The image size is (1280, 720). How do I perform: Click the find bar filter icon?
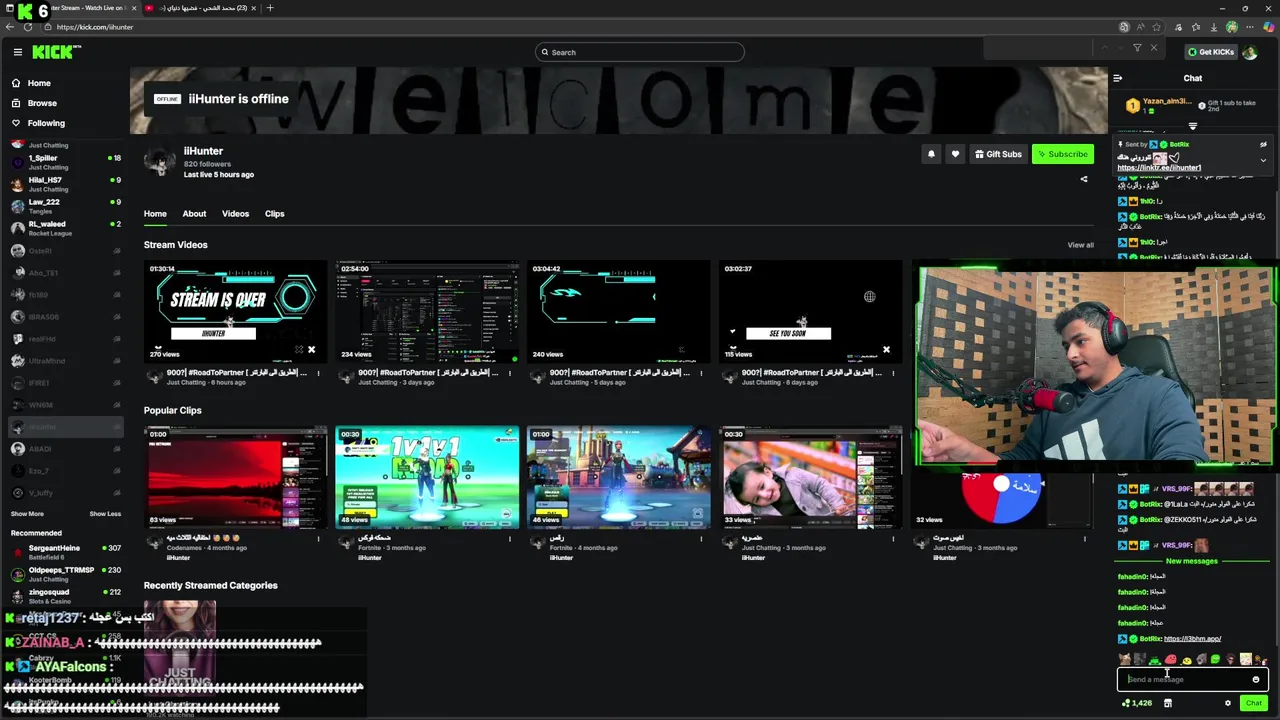point(1137,48)
